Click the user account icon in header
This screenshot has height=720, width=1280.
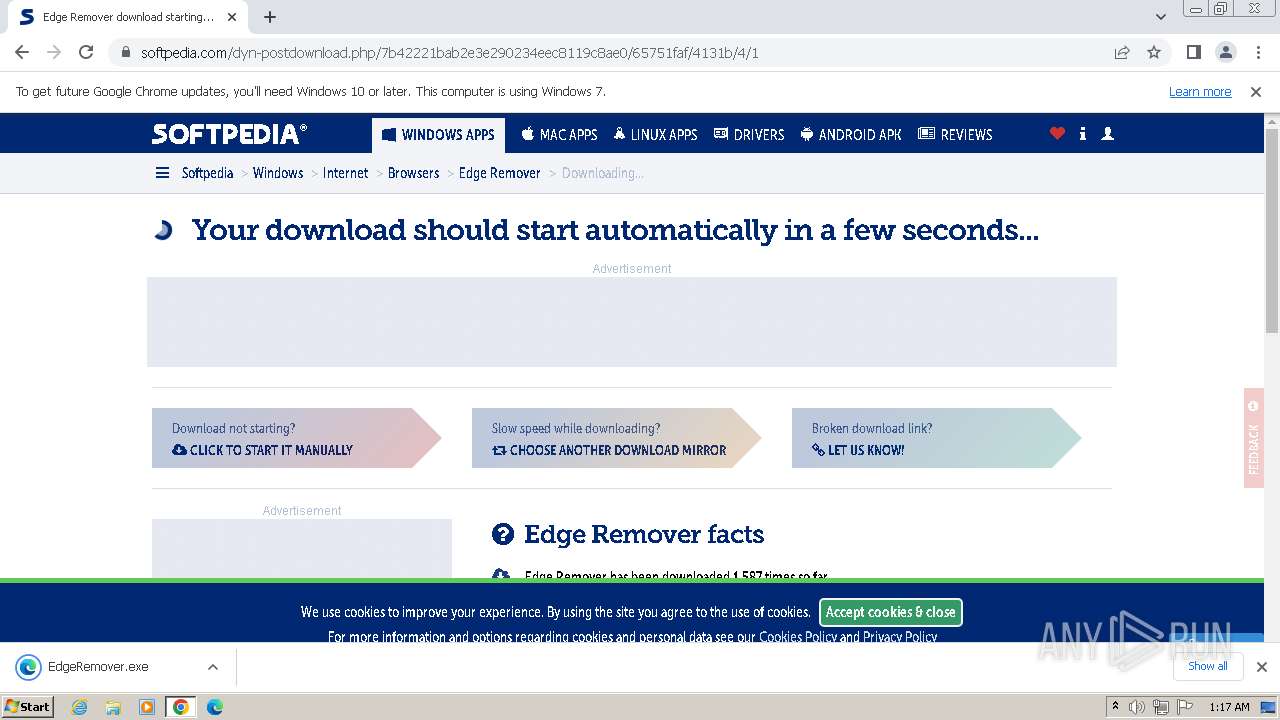(1107, 134)
